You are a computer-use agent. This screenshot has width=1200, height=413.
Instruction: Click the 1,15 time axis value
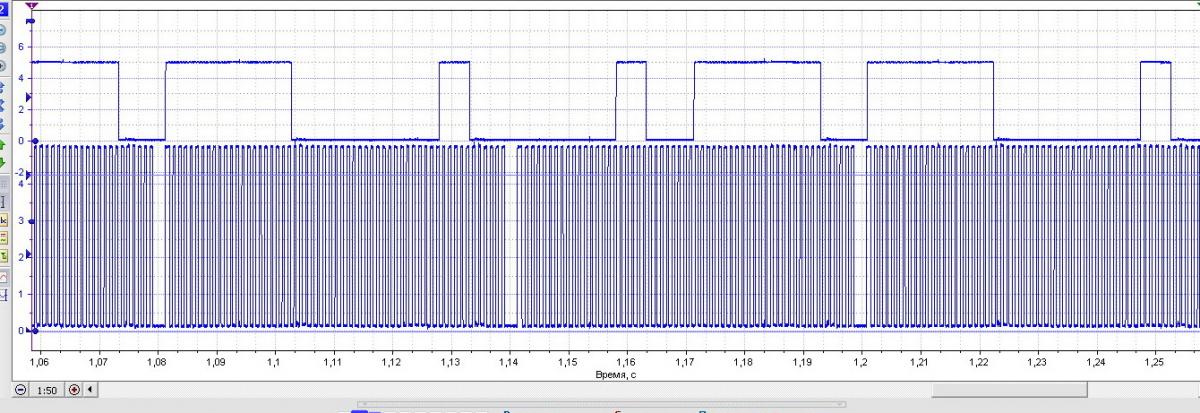pos(568,361)
